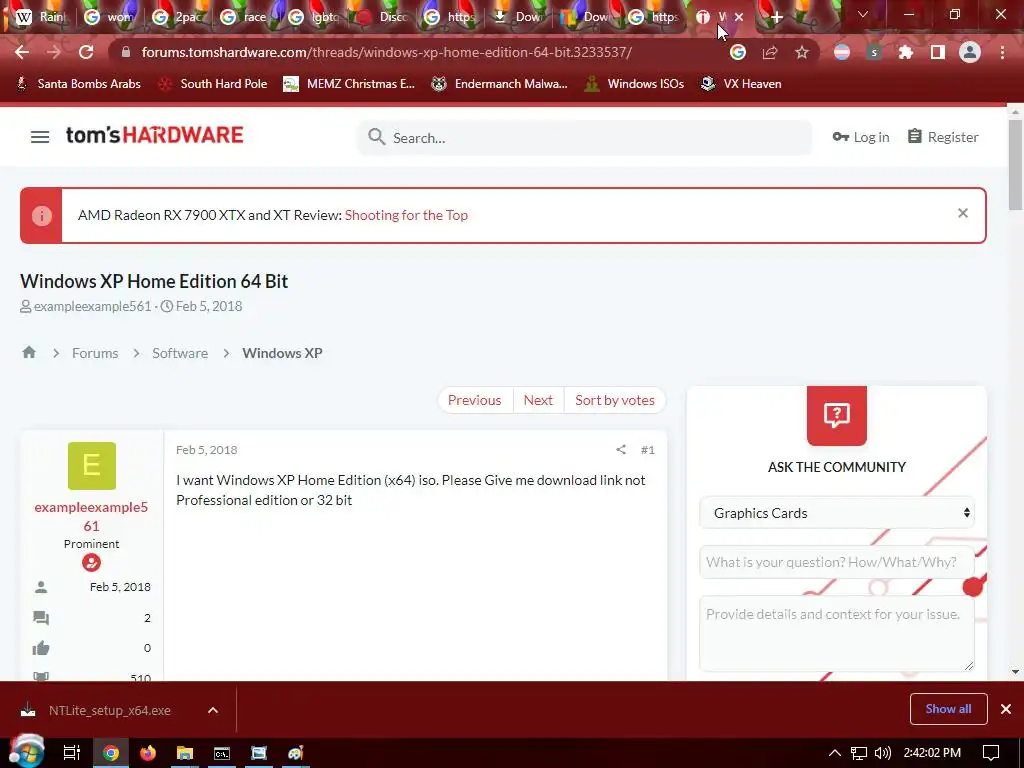This screenshot has height=768, width=1024.
Task: Click the Forums breadcrumb
Action: [x=95, y=353]
